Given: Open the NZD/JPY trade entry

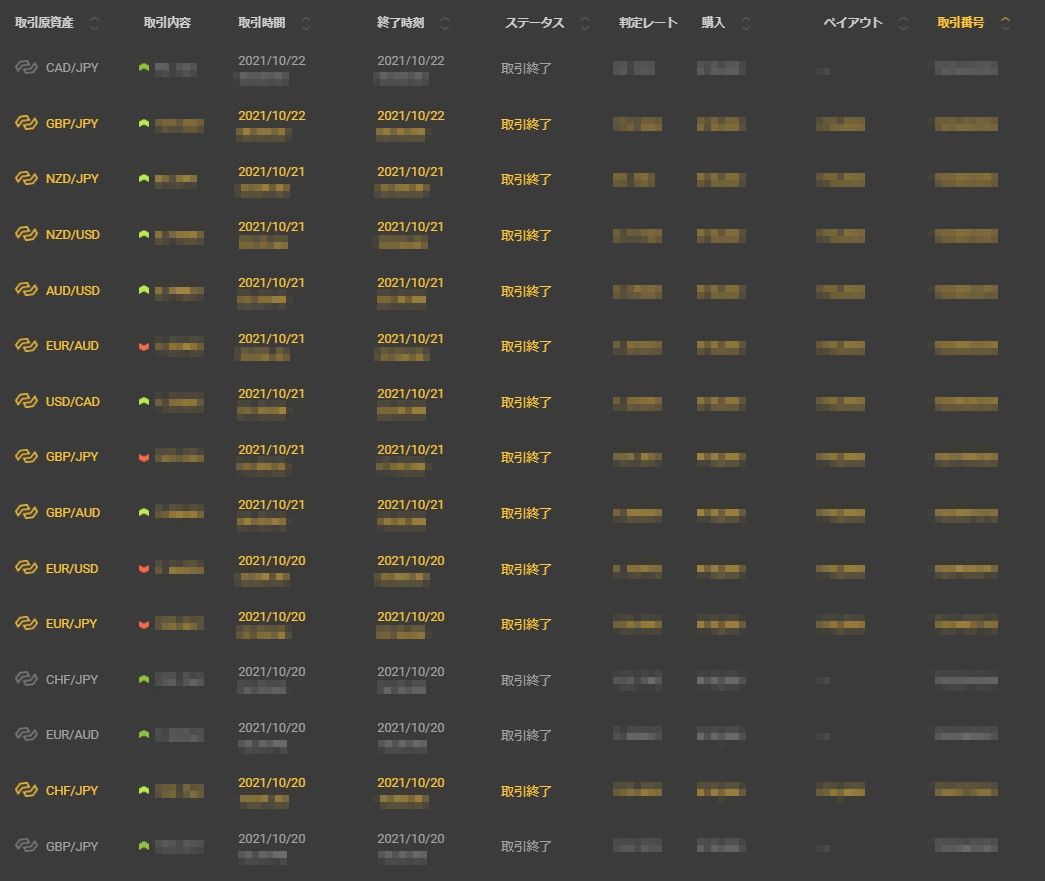Looking at the screenshot, I should 72,179.
